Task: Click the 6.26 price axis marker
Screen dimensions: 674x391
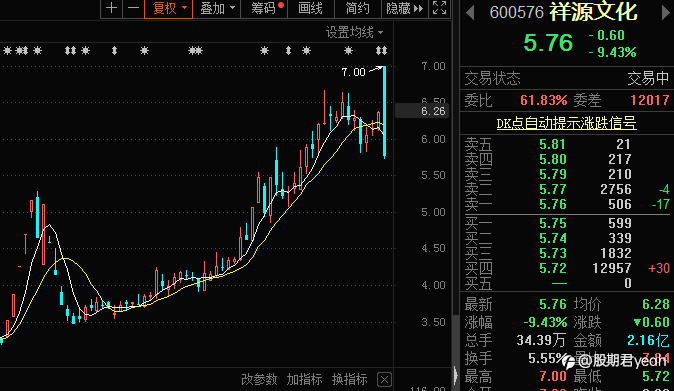Action: pyautogui.click(x=423, y=111)
